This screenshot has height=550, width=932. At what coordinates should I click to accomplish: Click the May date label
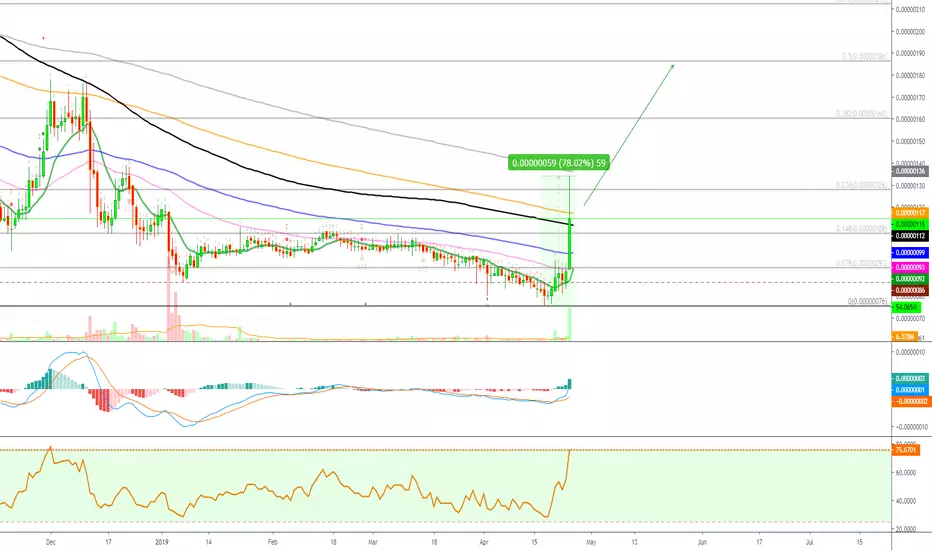point(591,542)
